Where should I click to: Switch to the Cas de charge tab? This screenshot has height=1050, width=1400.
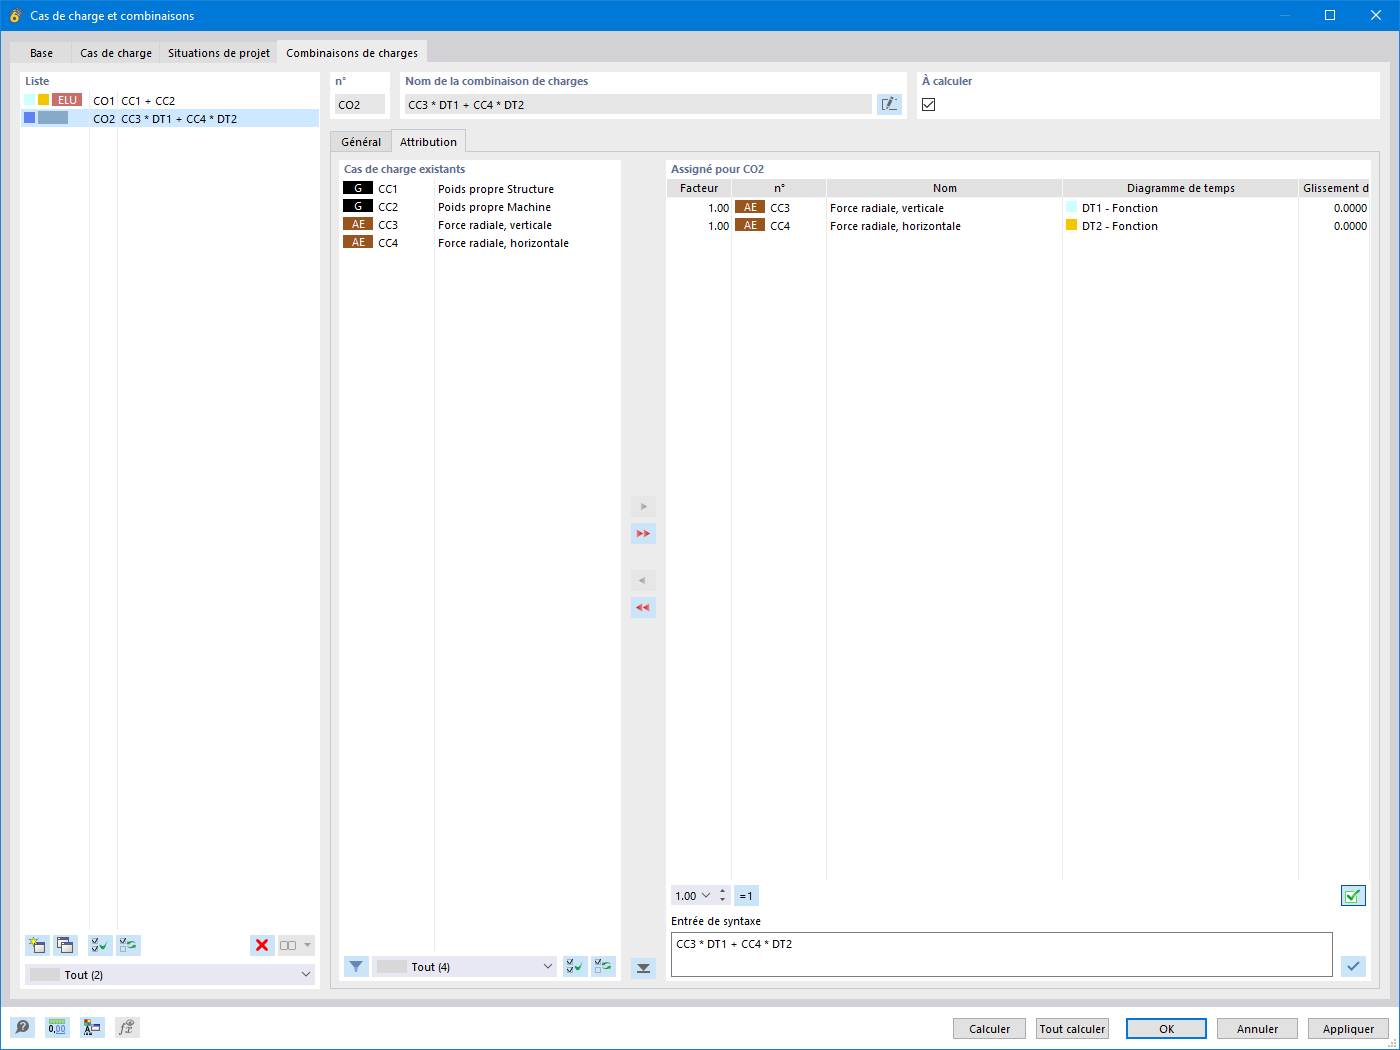116,53
